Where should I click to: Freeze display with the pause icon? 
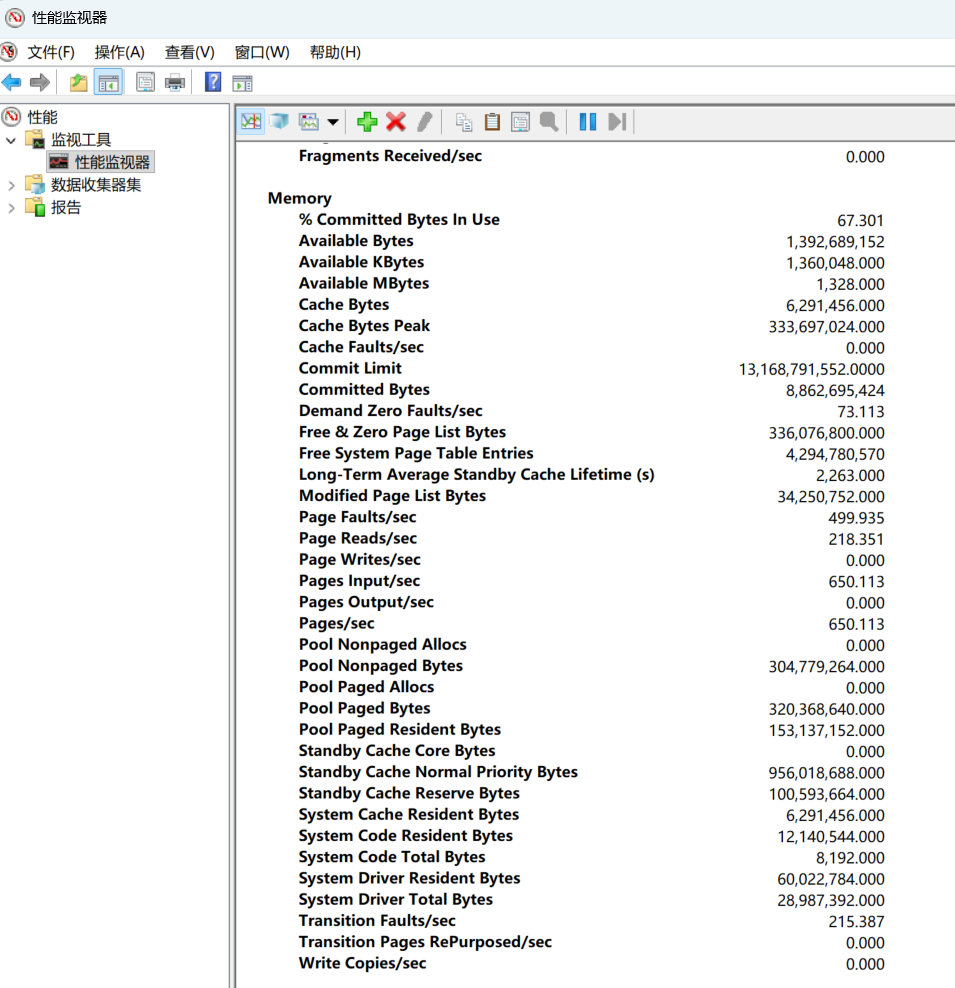click(588, 122)
